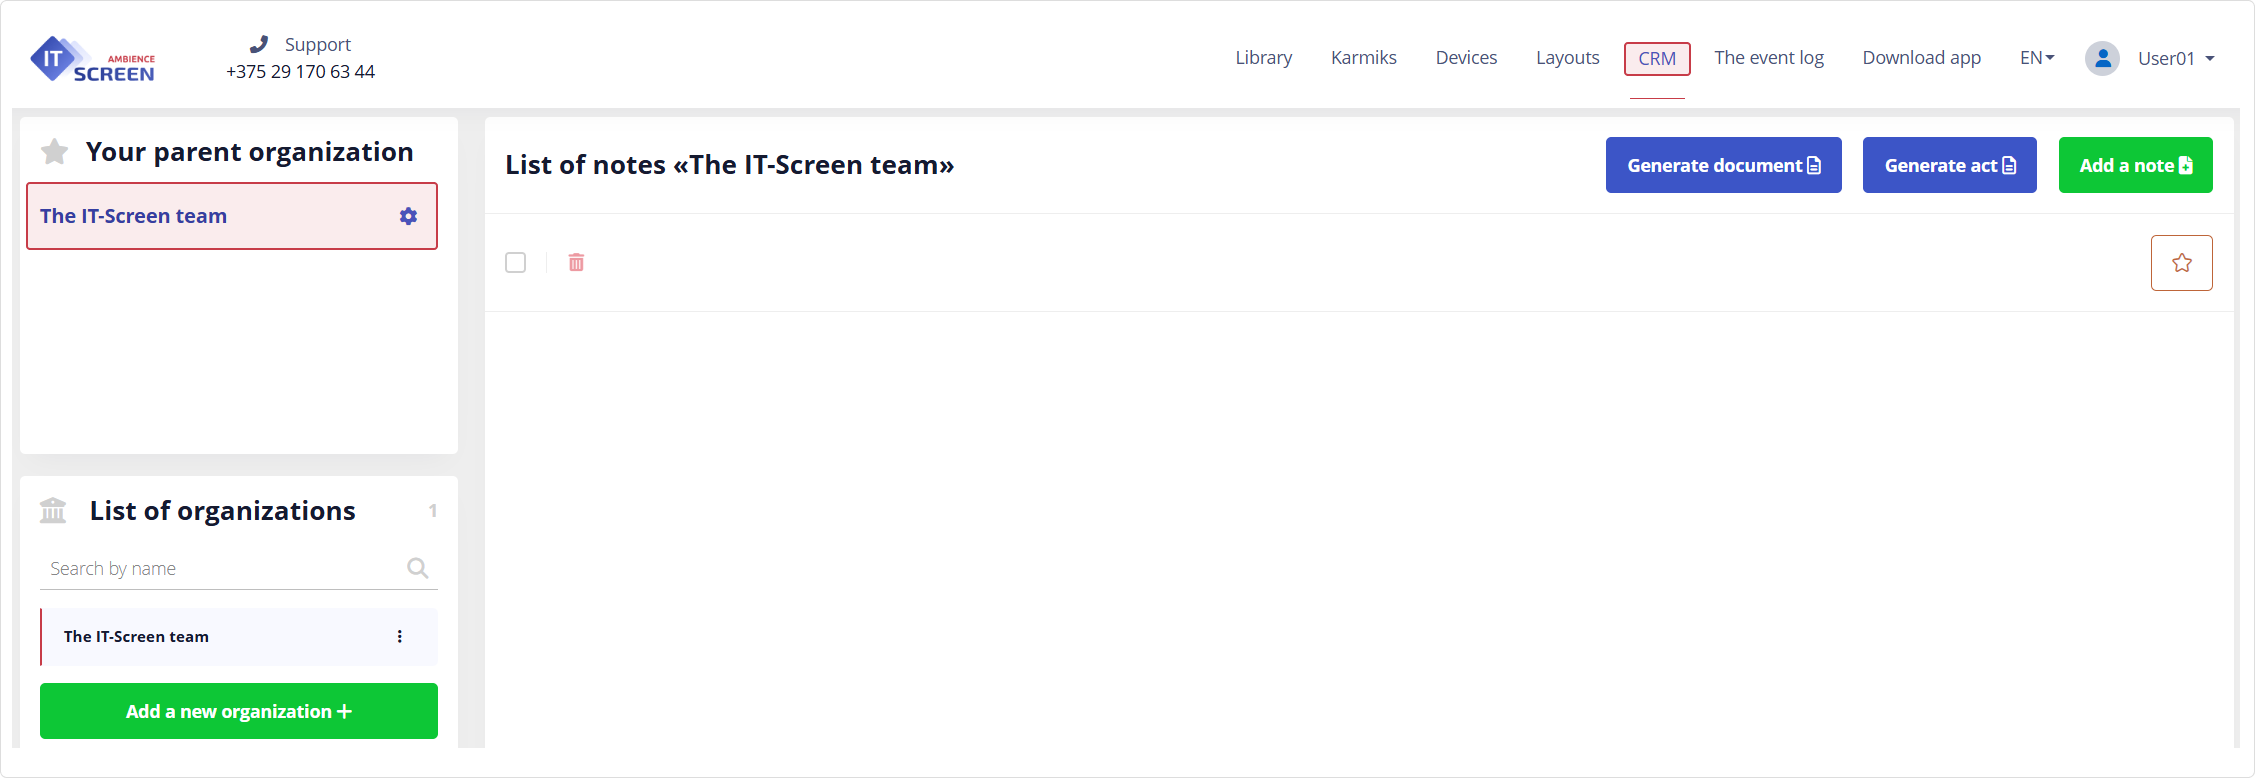Viewport: 2255px width, 778px height.
Task: Click the gear icon for The IT-Screen team
Action: (408, 216)
